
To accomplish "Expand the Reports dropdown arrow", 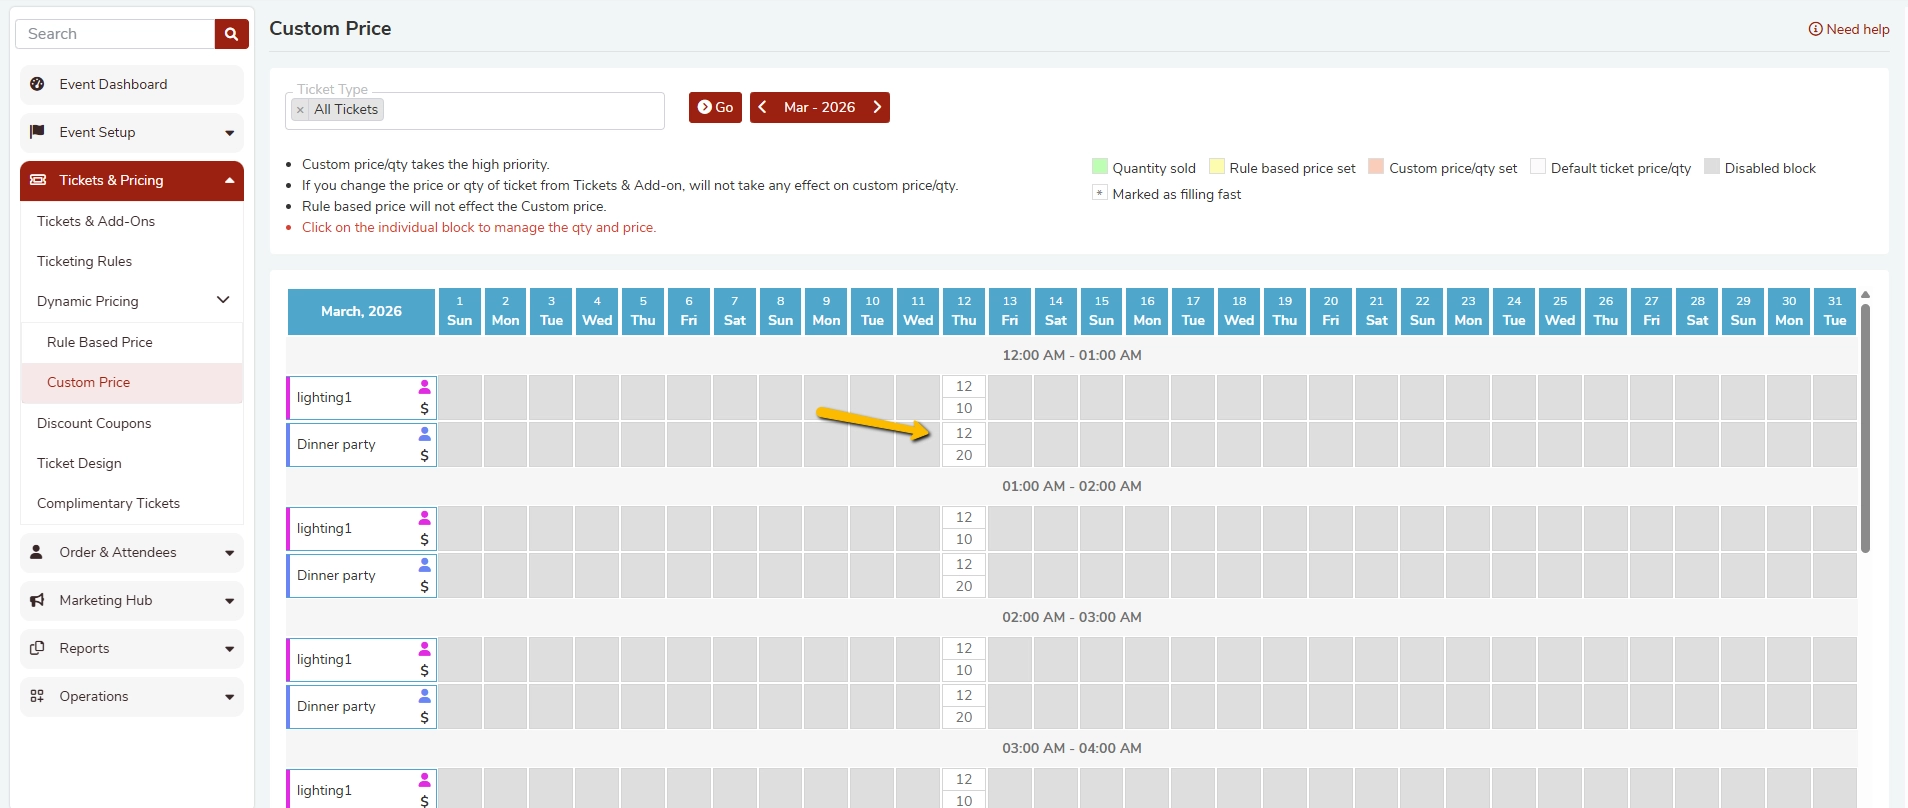I will pos(229,649).
